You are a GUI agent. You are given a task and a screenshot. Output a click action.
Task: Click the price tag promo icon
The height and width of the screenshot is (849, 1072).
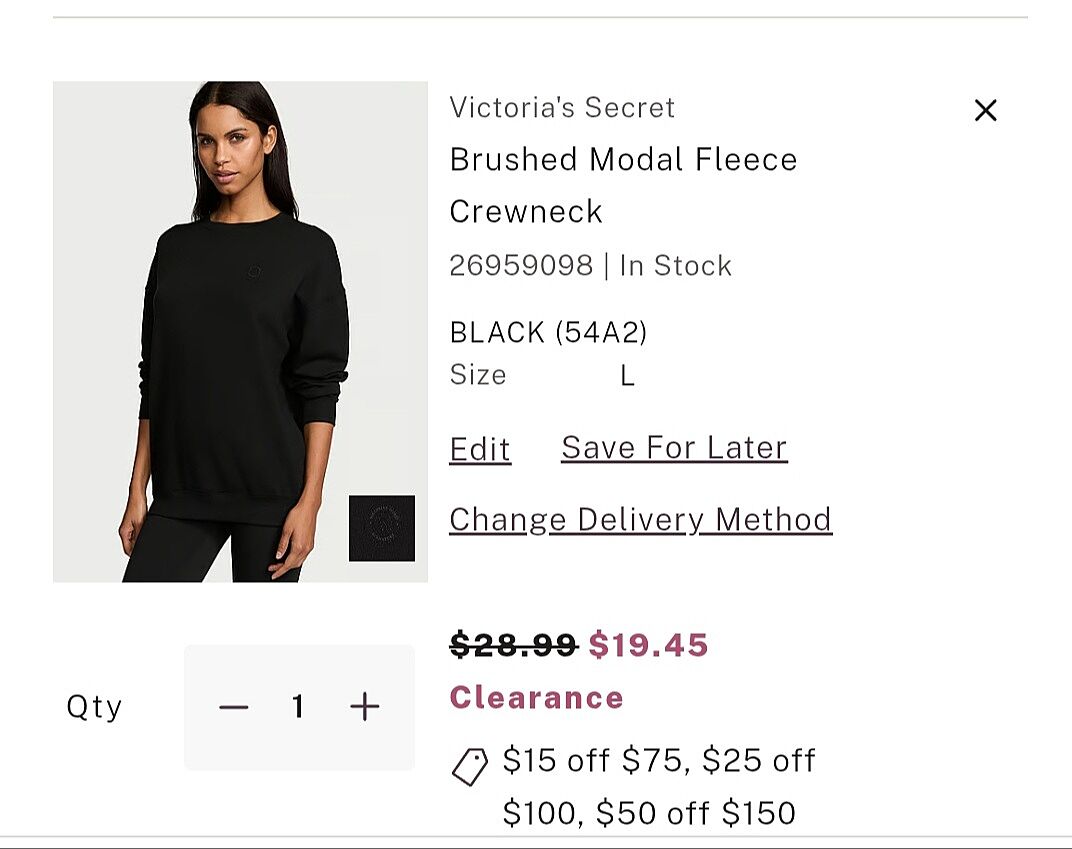click(x=469, y=767)
